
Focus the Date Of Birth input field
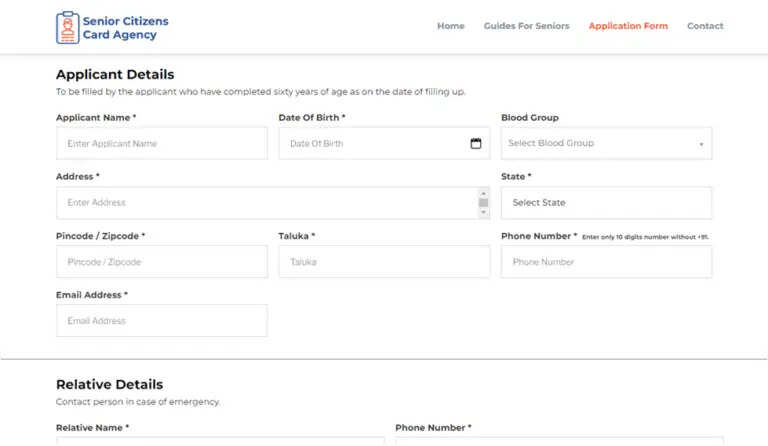coord(384,143)
